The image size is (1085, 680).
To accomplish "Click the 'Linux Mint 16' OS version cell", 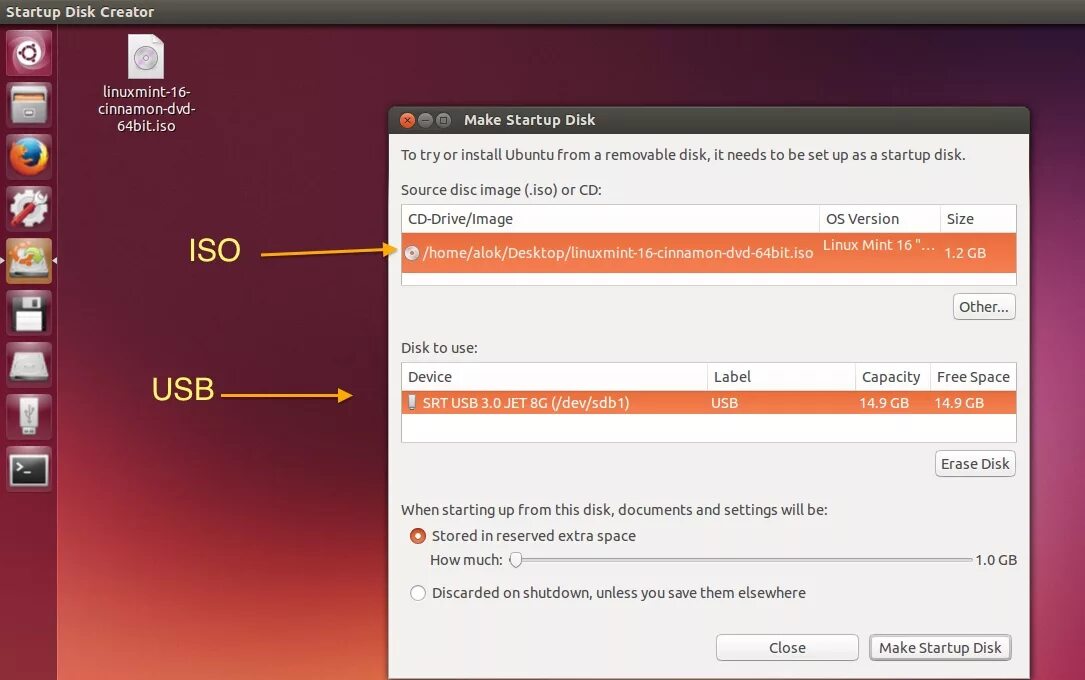I will 879,246.
